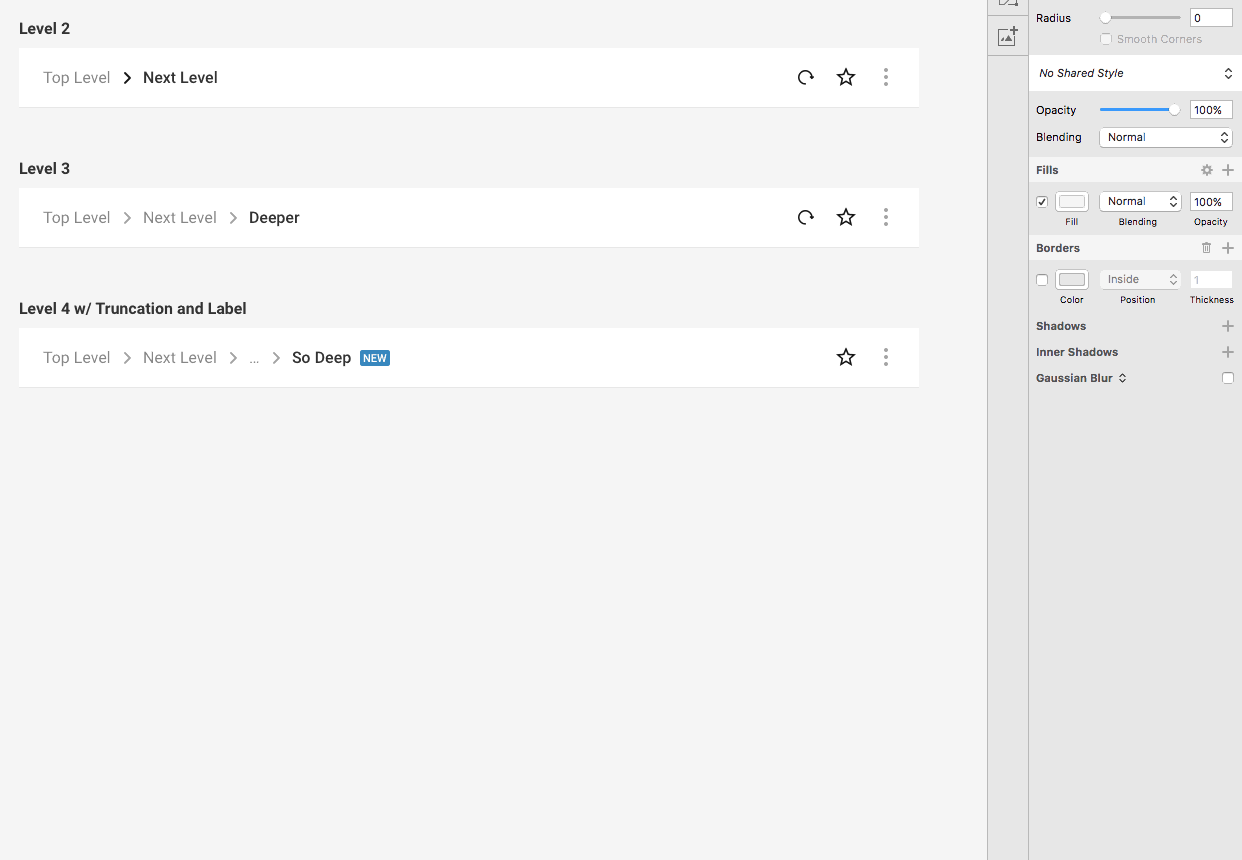
Task: Open the kebab menu on the Level 4 breadcrumb
Action: point(886,357)
